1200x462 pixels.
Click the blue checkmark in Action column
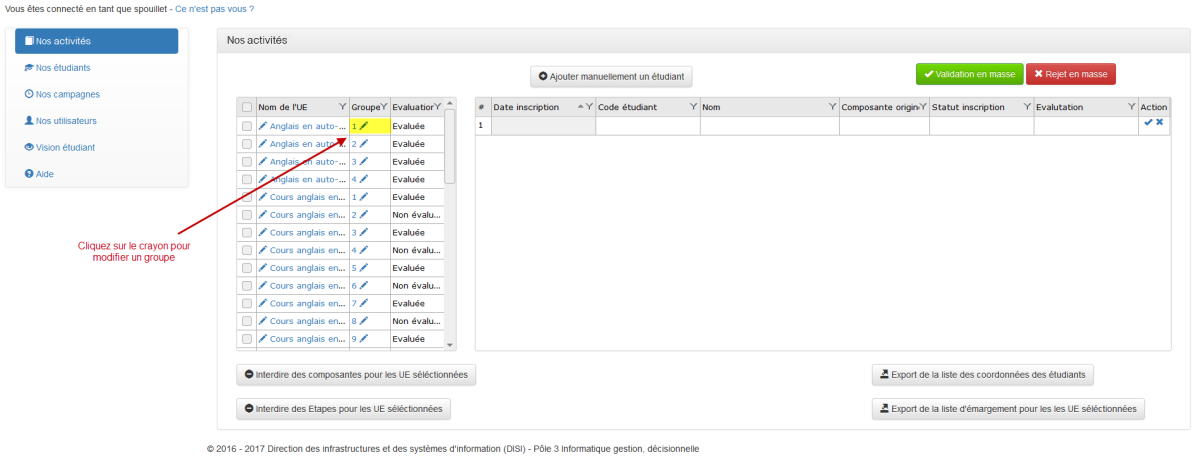pos(1148,122)
